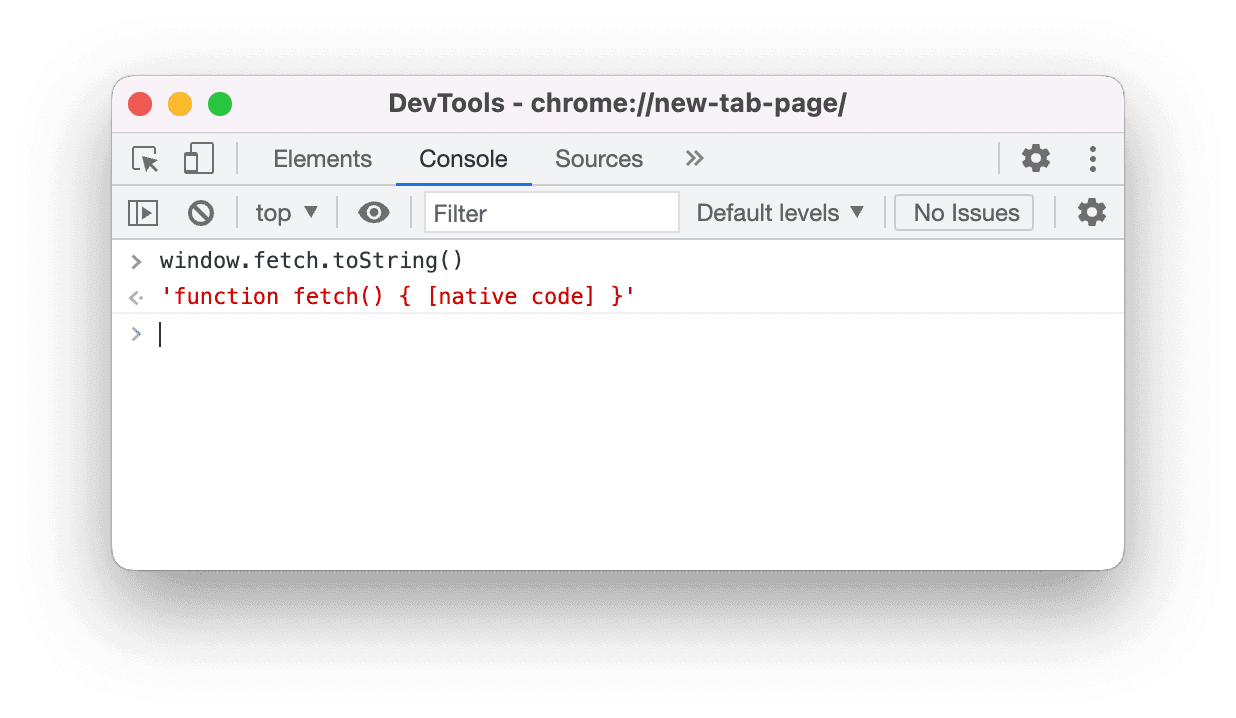Image resolution: width=1236 pixels, height=718 pixels.
Task: Expand the more tabs chevron
Action: (x=695, y=159)
